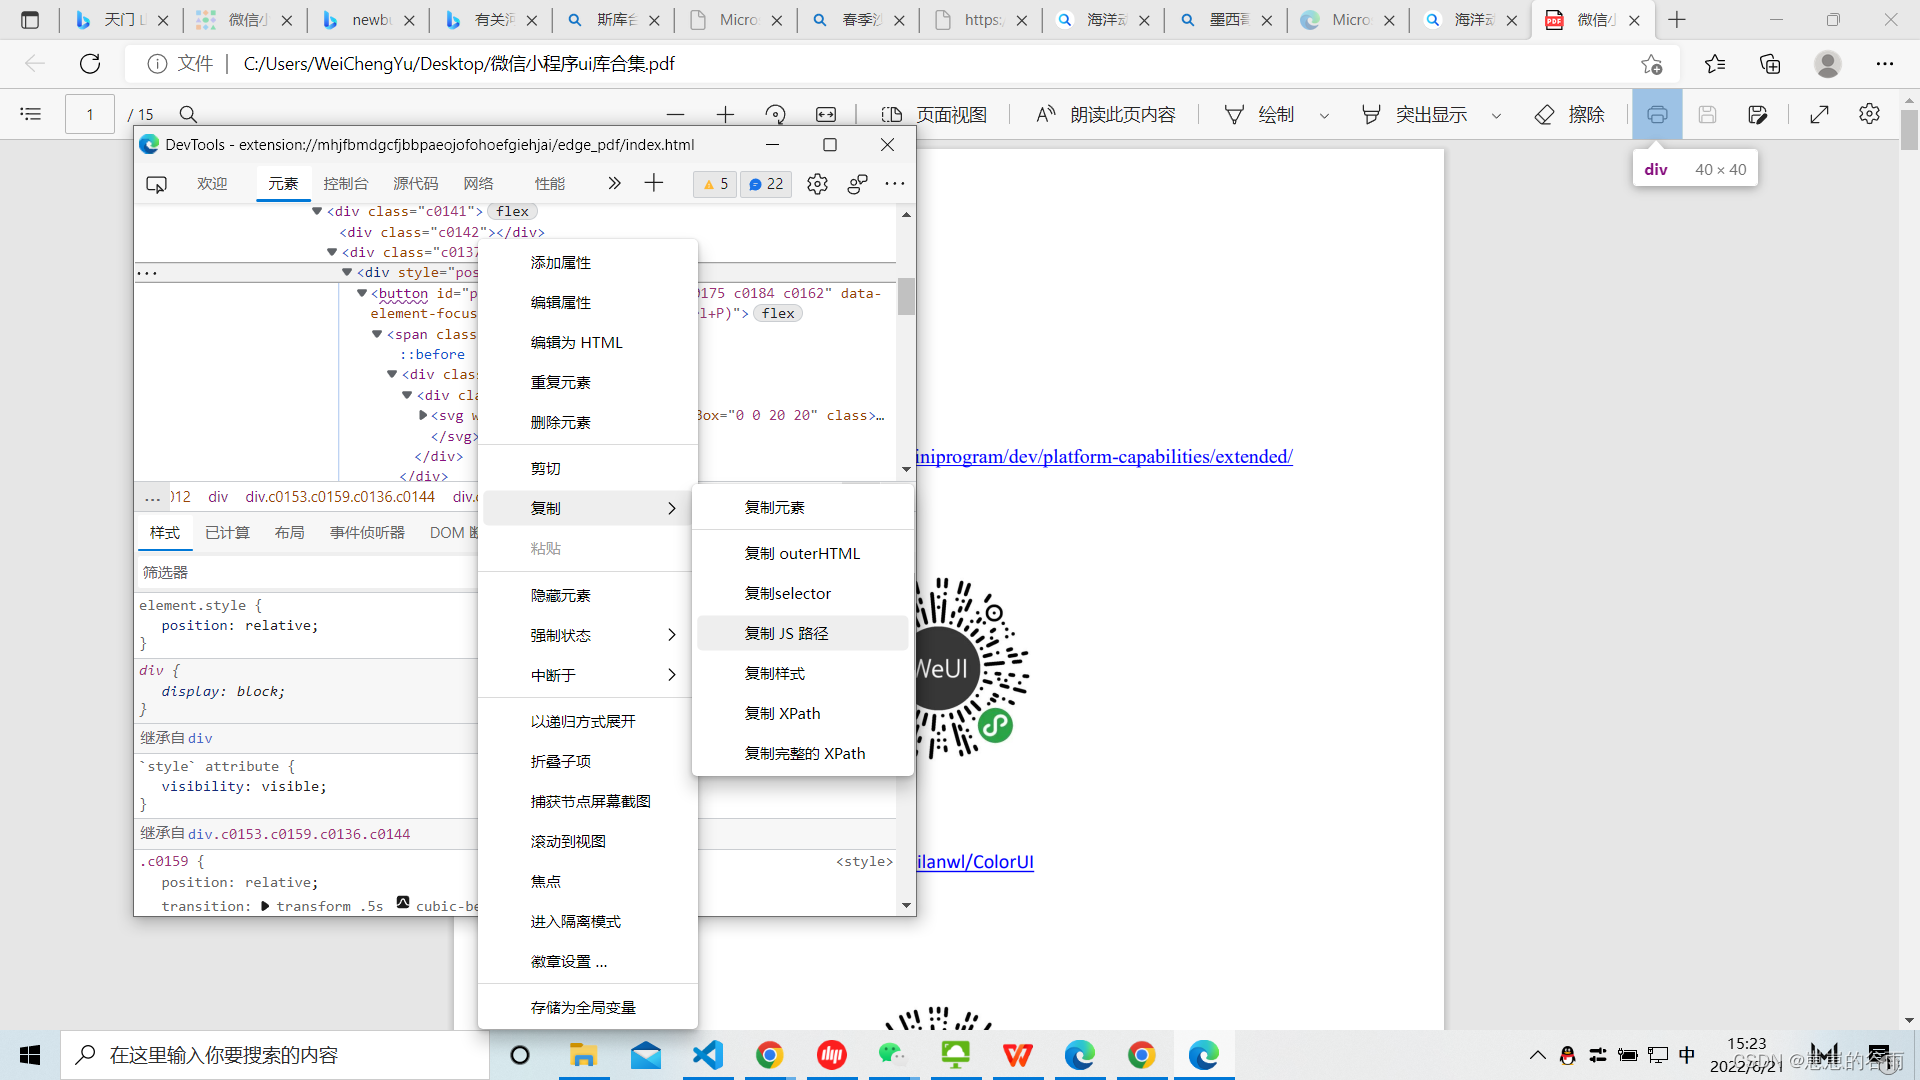
Task: Open the Event listeners tab
Action: pos(367,533)
